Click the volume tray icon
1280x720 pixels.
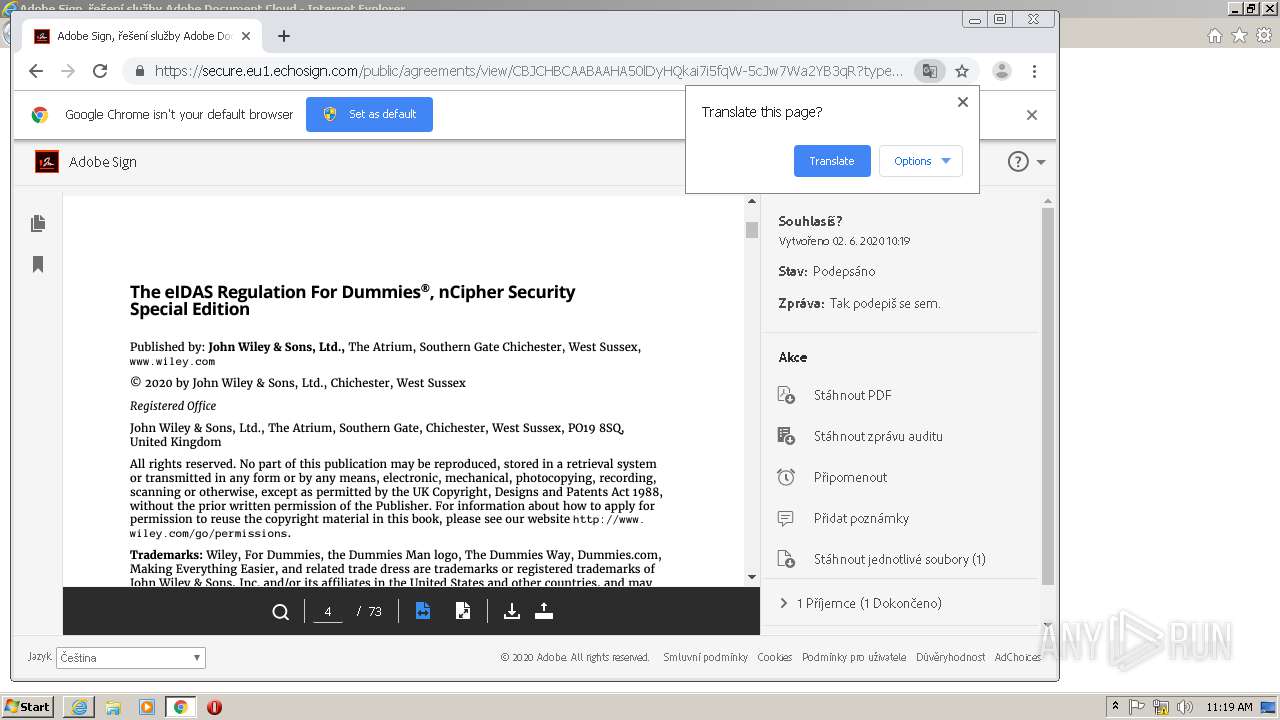tap(1186, 707)
